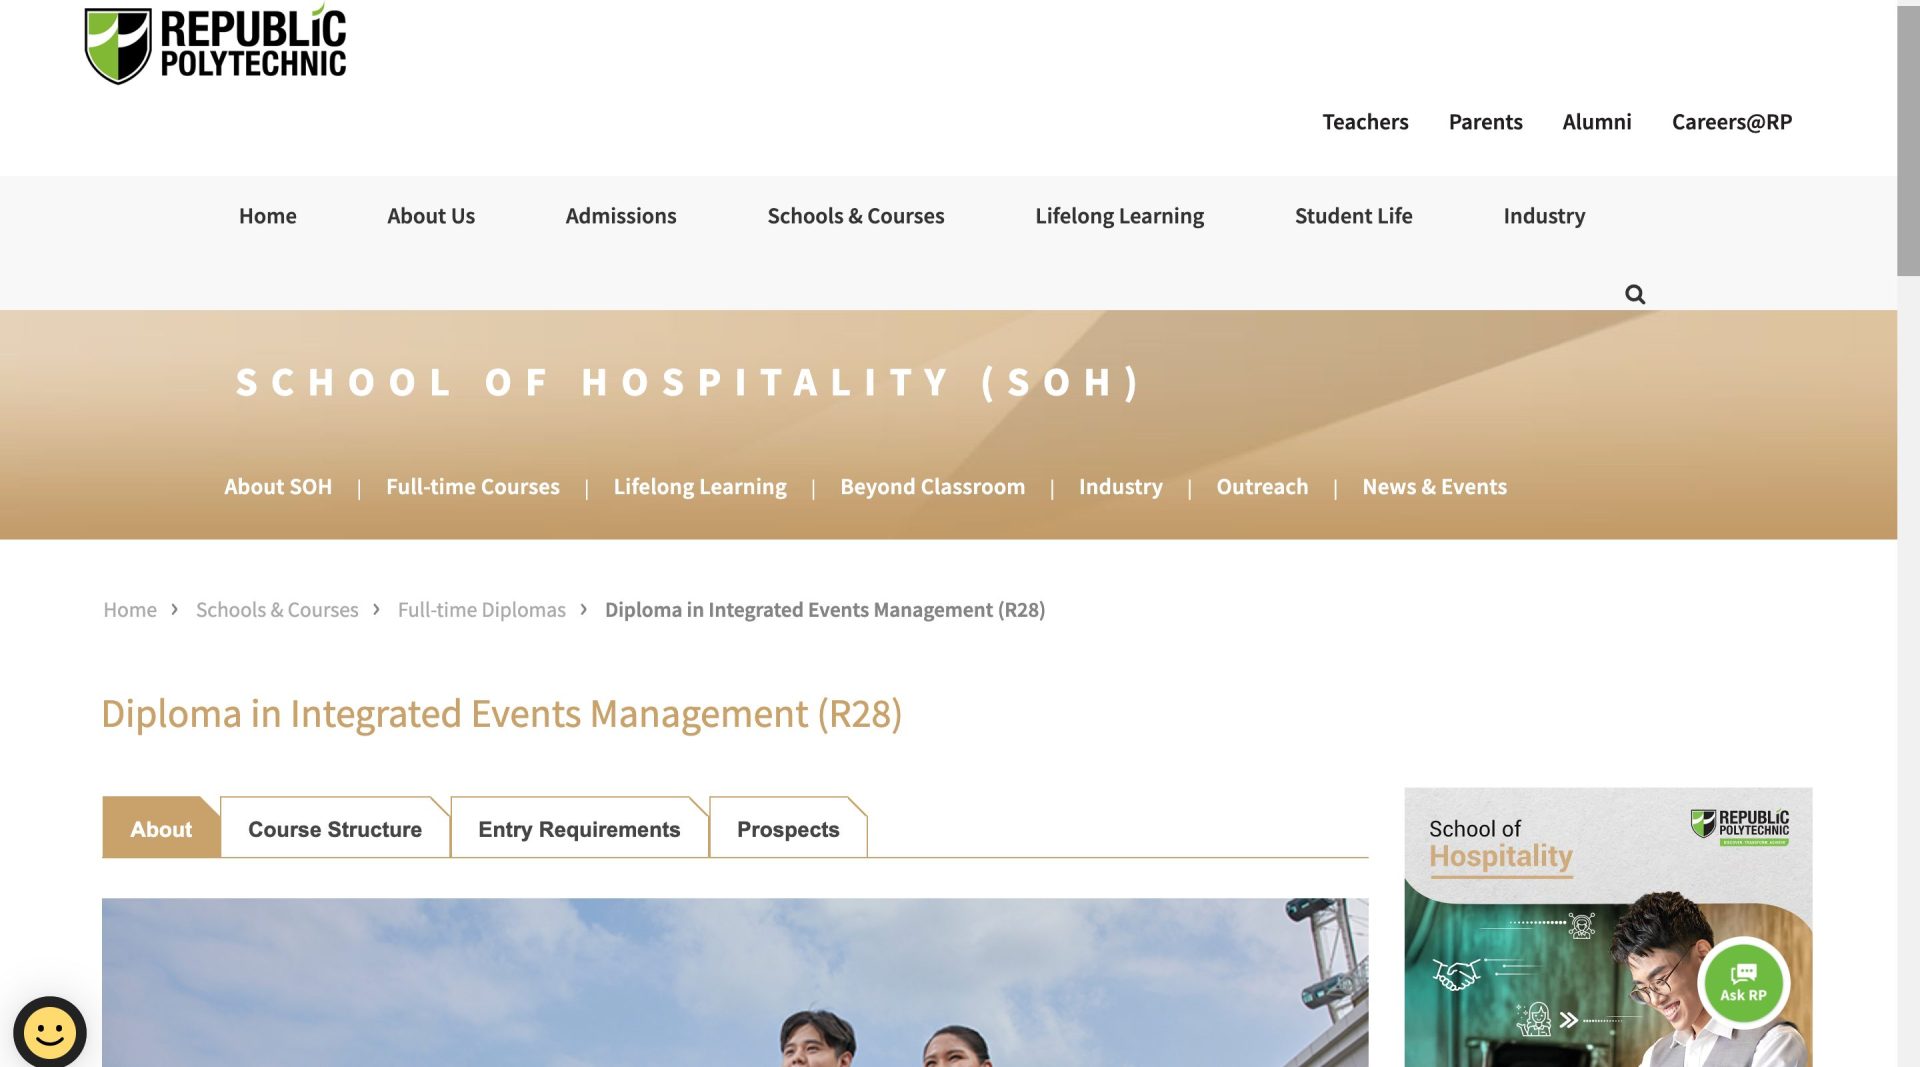Image resolution: width=1920 pixels, height=1067 pixels.
Task: Click the Republic Polytechnic logo
Action: [216, 44]
